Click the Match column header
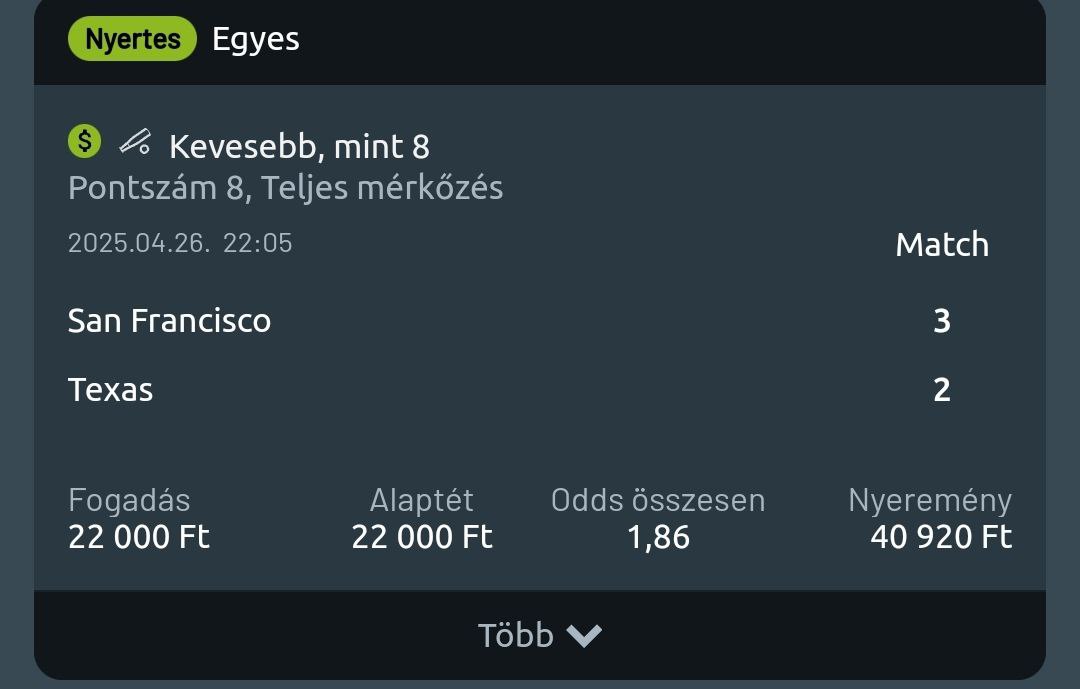The height and width of the screenshot is (689, 1080). click(941, 245)
